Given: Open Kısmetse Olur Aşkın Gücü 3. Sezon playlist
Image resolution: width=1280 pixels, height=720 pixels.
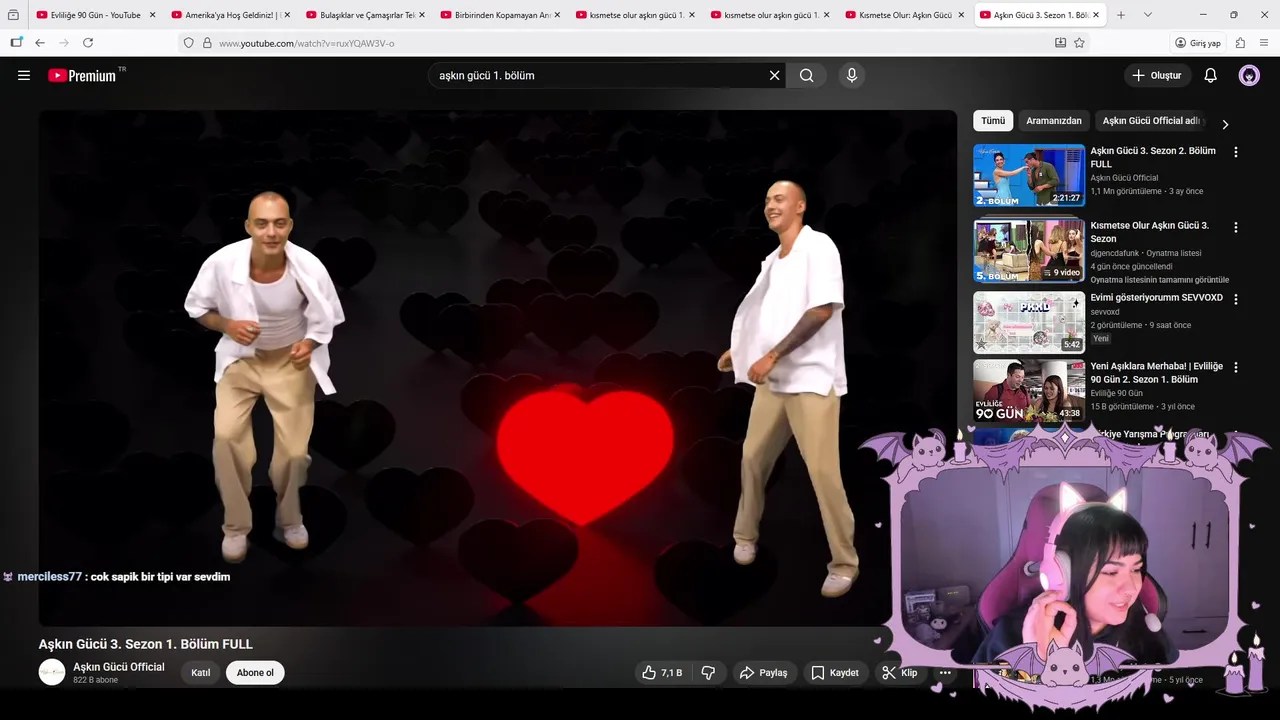Looking at the screenshot, I should [x=1149, y=232].
